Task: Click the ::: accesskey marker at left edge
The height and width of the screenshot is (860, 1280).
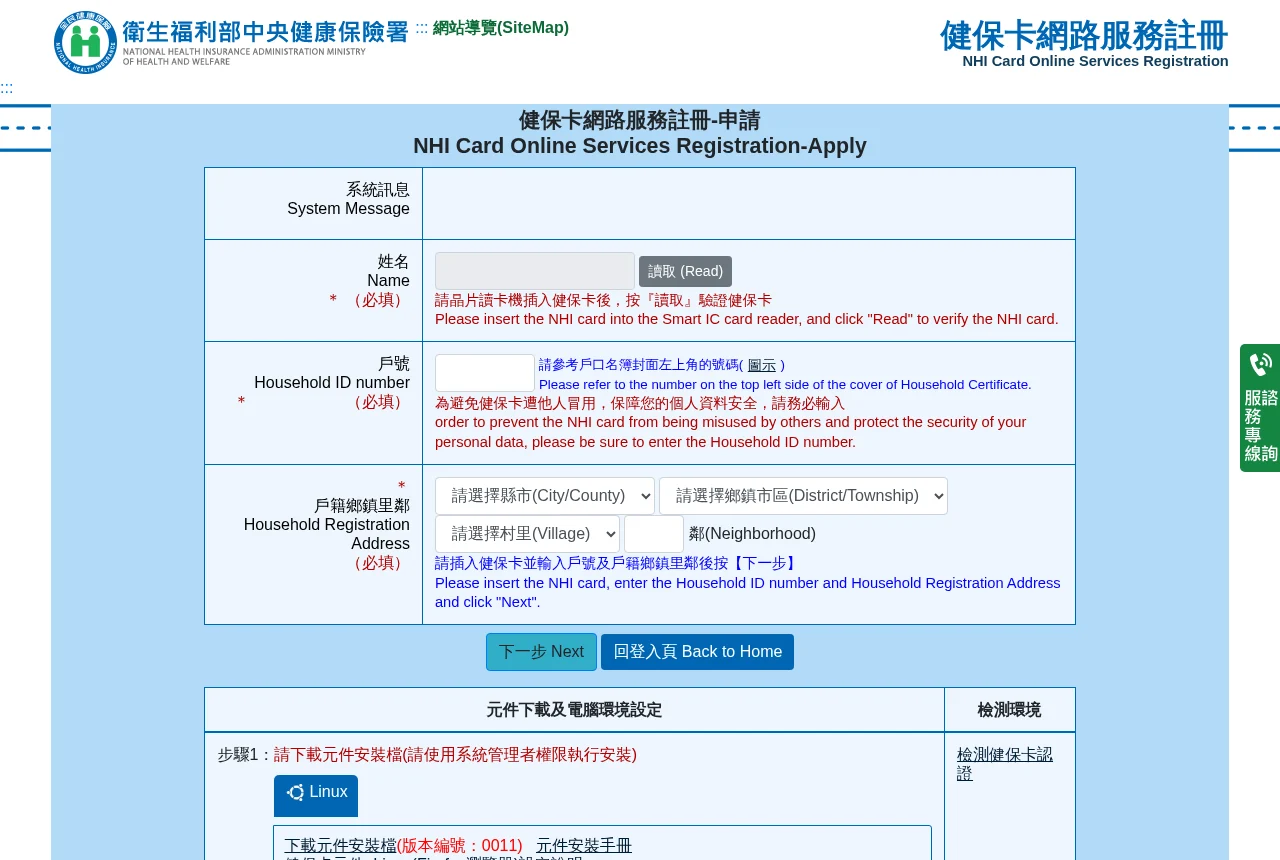Action: pyautogui.click(x=7, y=88)
